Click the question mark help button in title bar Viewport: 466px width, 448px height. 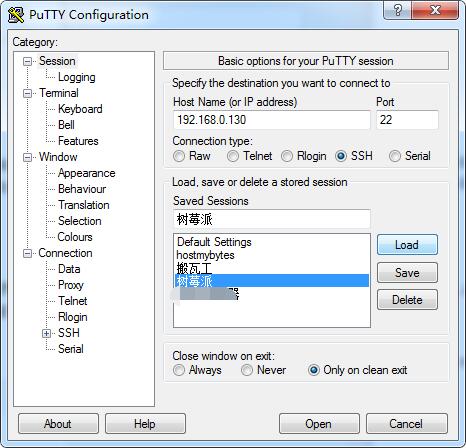(x=397, y=10)
